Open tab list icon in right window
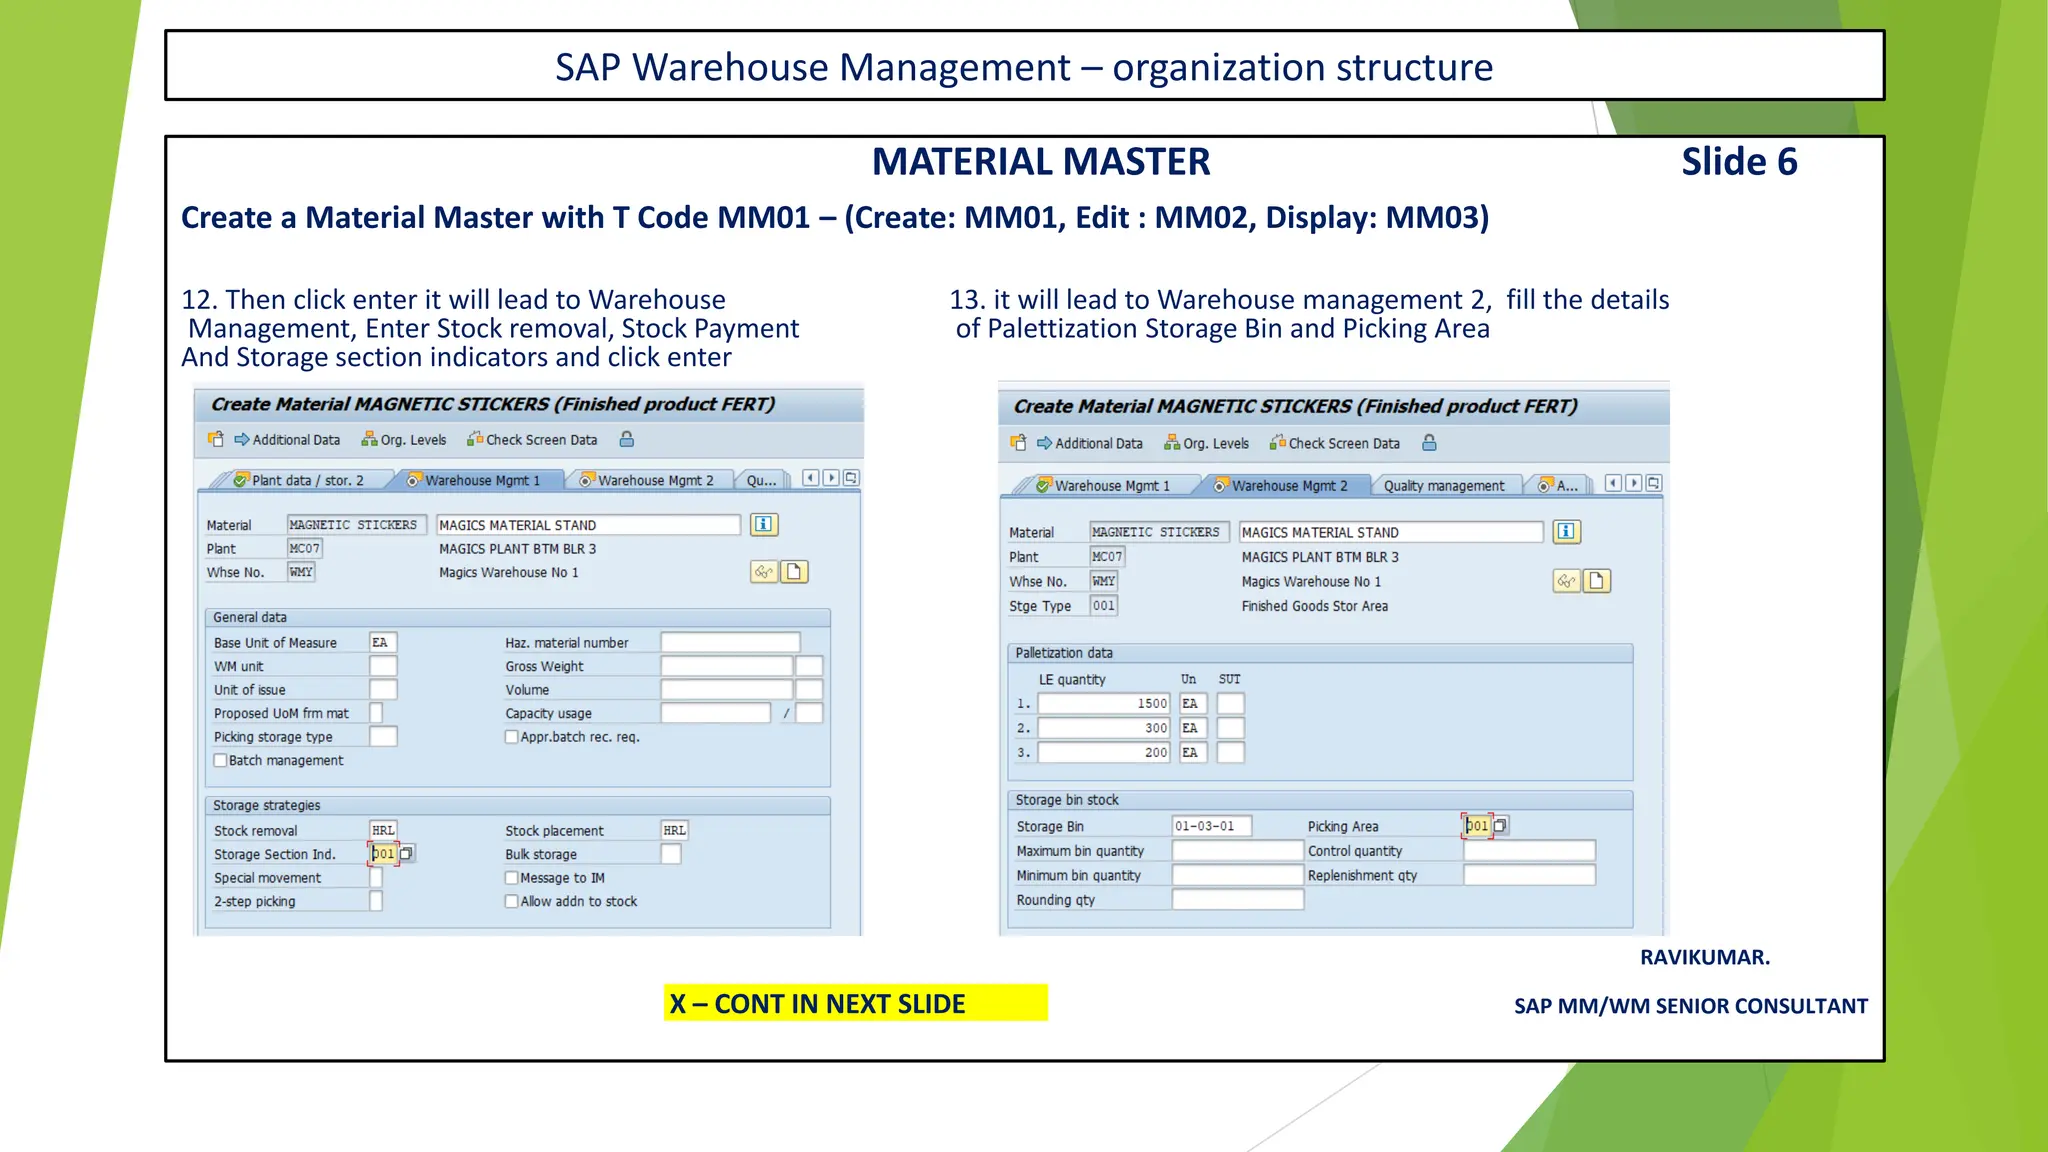Image resolution: width=2048 pixels, height=1152 pixels. point(1653,483)
